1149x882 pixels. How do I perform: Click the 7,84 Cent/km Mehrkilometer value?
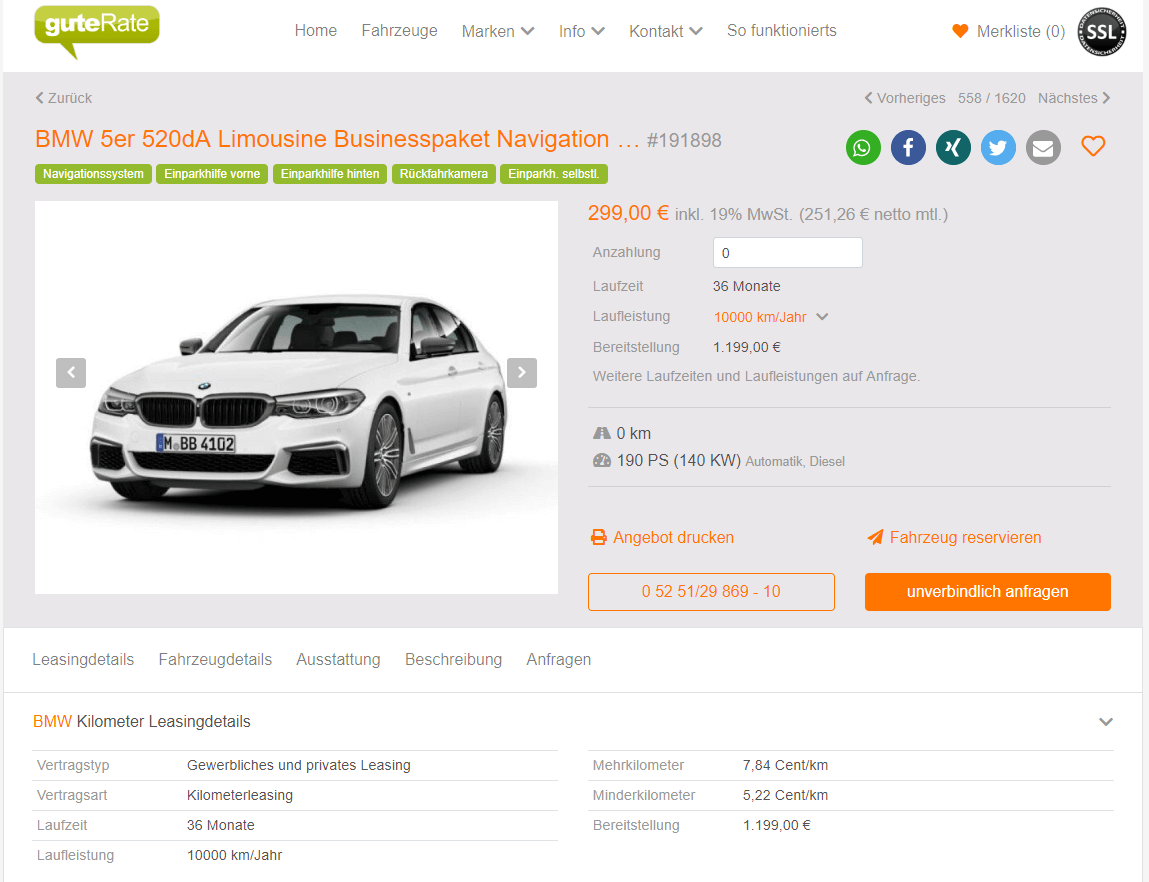click(785, 766)
